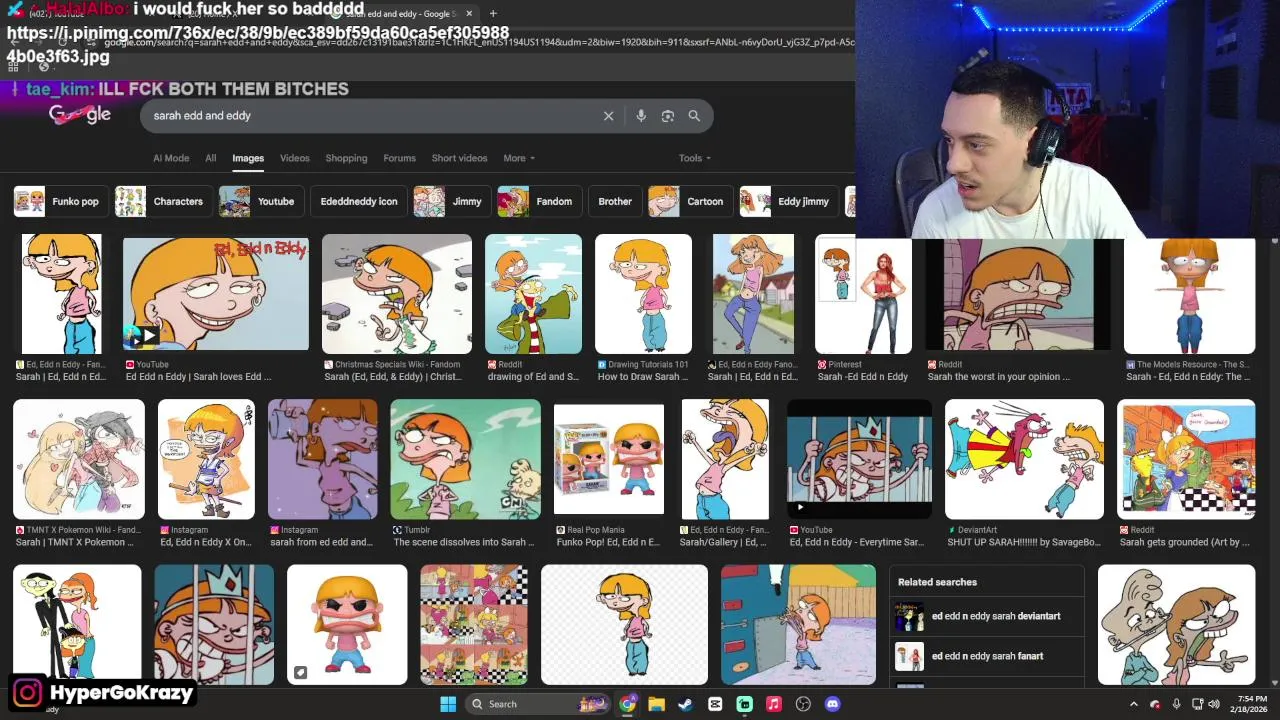1280x720 pixels.
Task: Filter by Fandom chip
Action: point(538,201)
